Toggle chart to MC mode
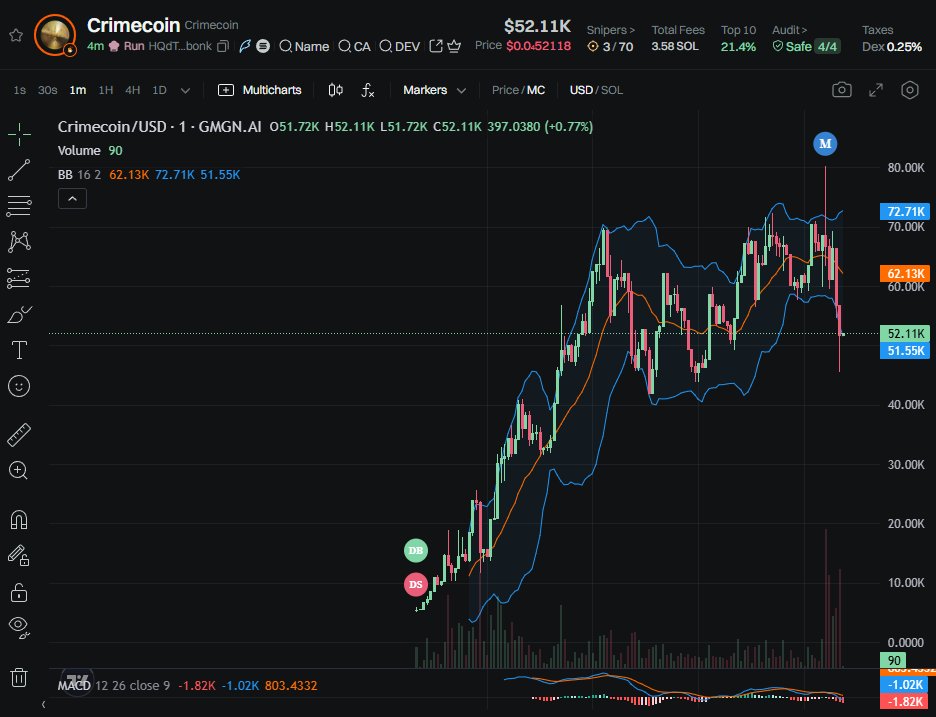Image resolution: width=936 pixels, height=717 pixels. pyautogui.click(x=536, y=90)
